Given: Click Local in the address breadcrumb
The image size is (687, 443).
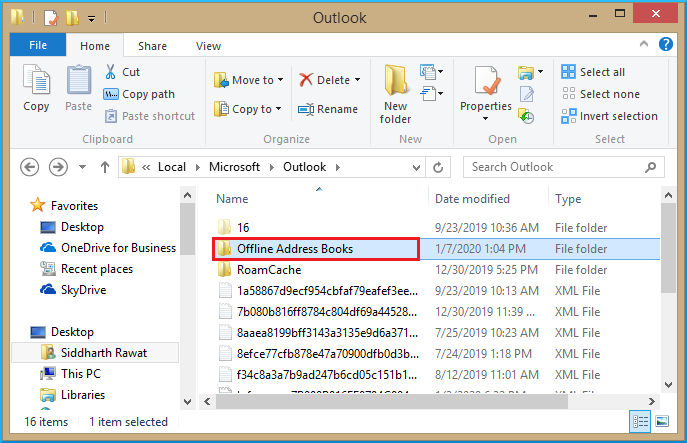Looking at the screenshot, I should pyautogui.click(x=172, y=167).
